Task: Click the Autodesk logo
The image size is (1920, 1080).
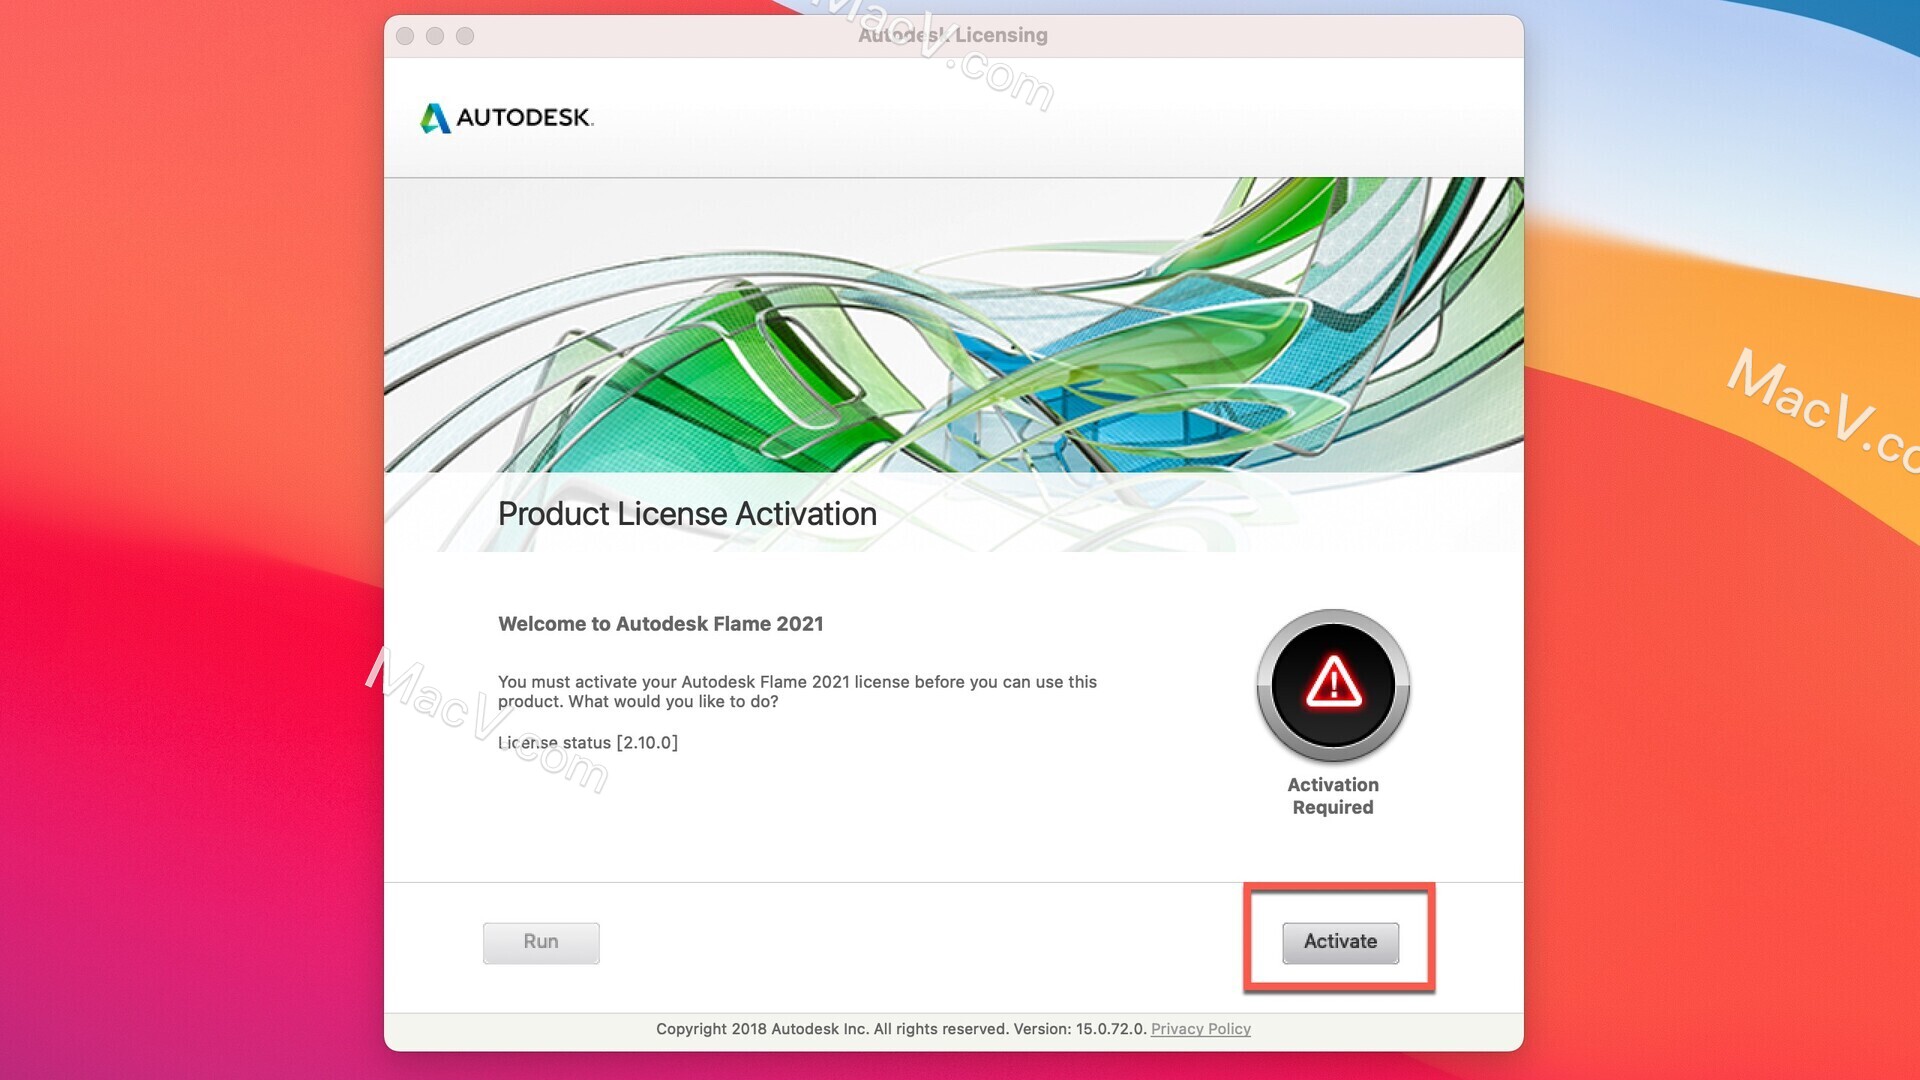Action: tap(506, 118)
